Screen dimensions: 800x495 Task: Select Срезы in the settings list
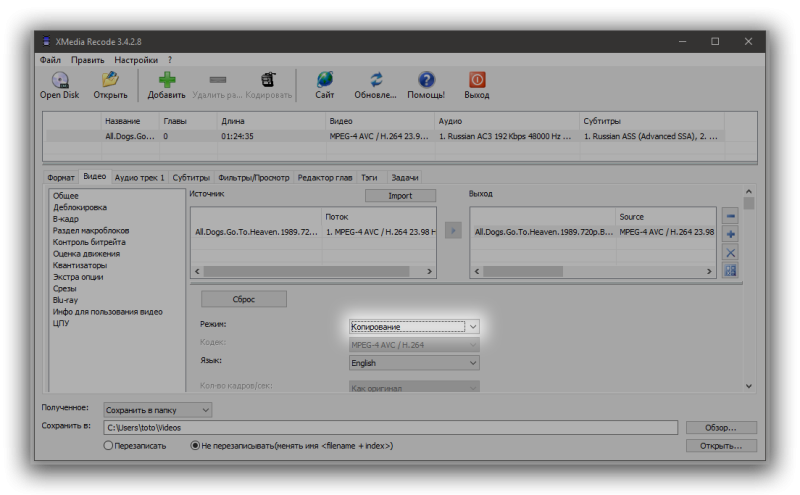(x=64, y=289)
